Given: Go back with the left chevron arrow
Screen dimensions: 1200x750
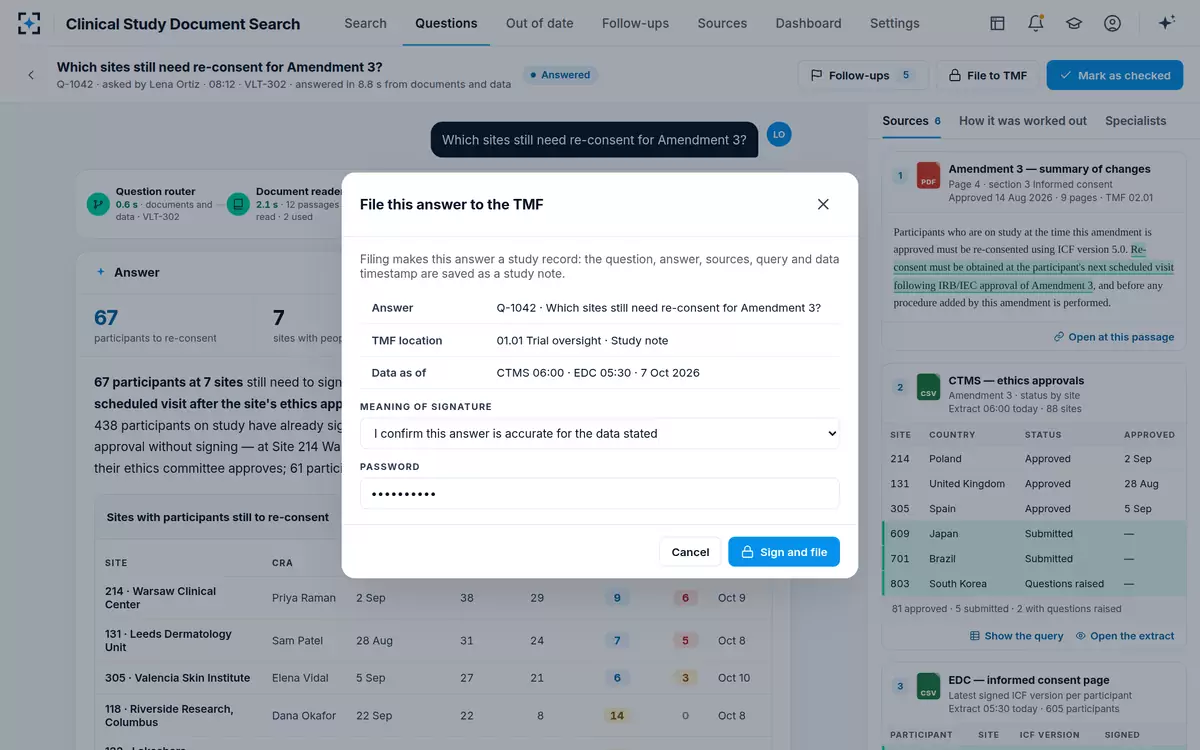Looking at the screenshot, I should coord(31,75).
